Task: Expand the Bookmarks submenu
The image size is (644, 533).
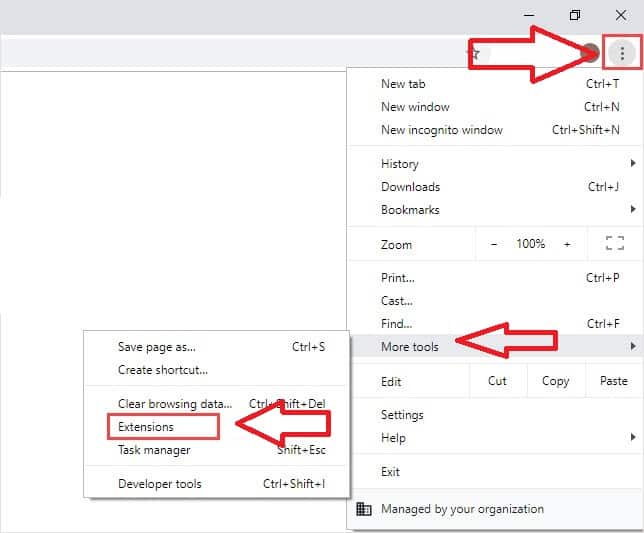Action: click(x=410, y=210)
